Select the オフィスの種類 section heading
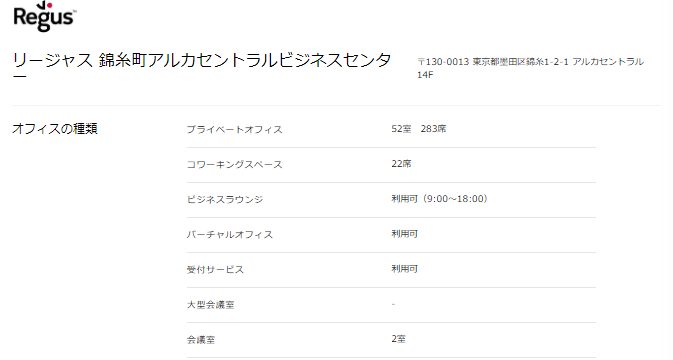 pos(55,129)
